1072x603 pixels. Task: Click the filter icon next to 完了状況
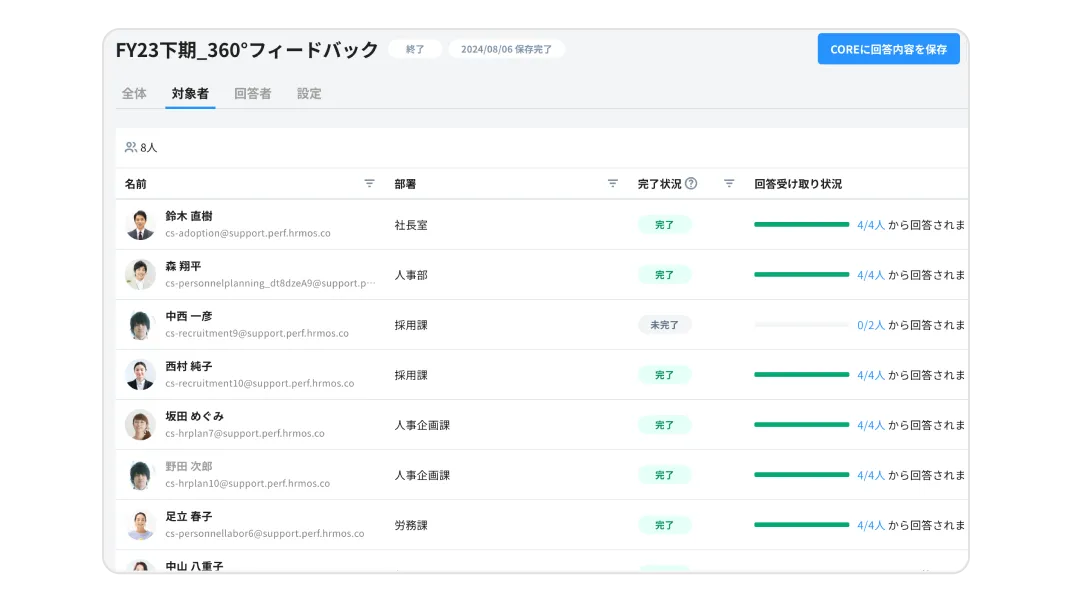[729, 183]
